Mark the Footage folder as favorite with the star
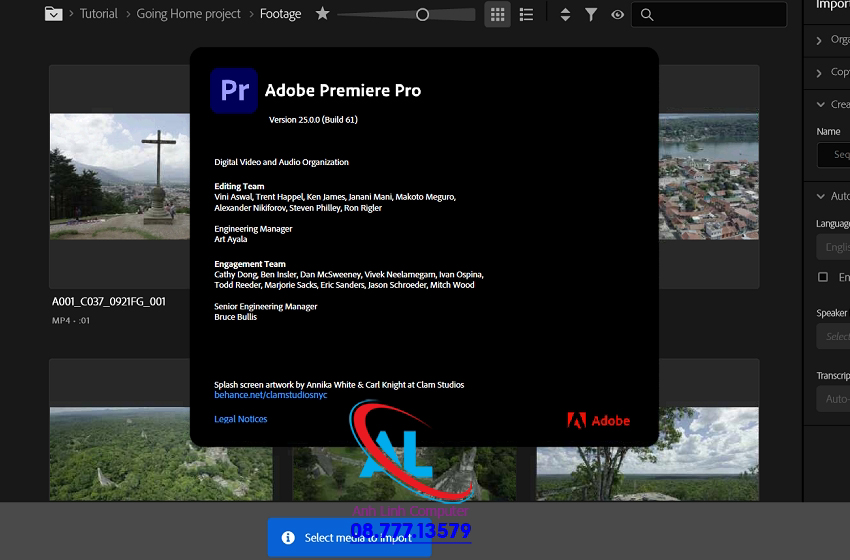The image size is (850, 560). coord(322,14)
